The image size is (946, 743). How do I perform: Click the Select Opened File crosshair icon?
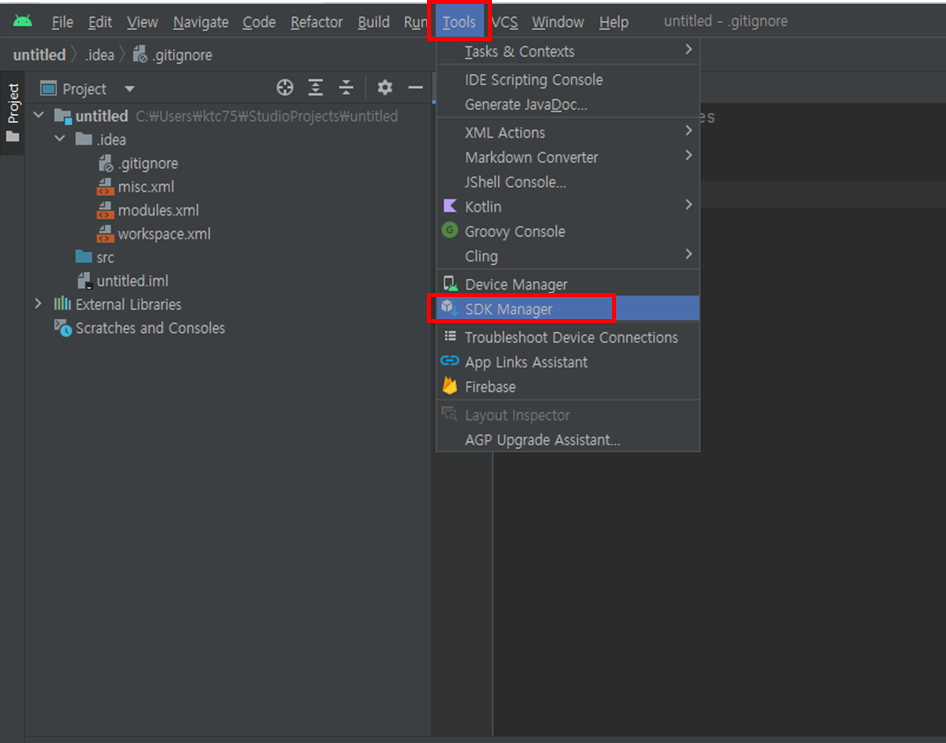coord(284,88)
